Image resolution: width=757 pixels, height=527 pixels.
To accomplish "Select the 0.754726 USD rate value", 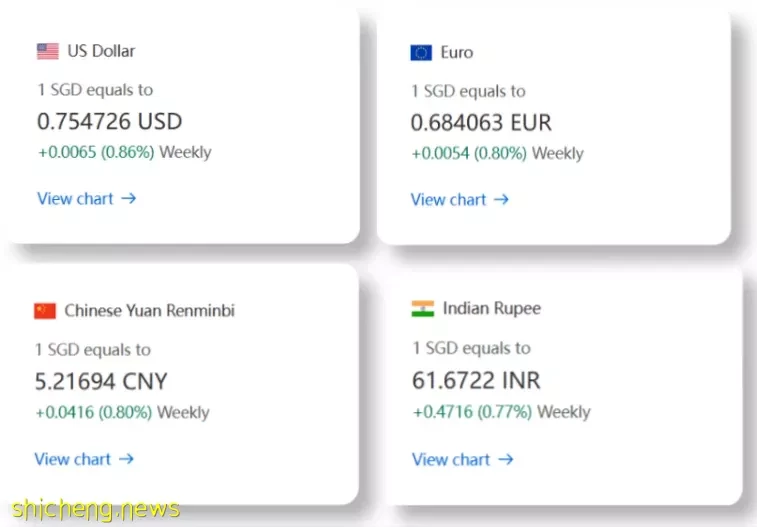I will [110, 121].
